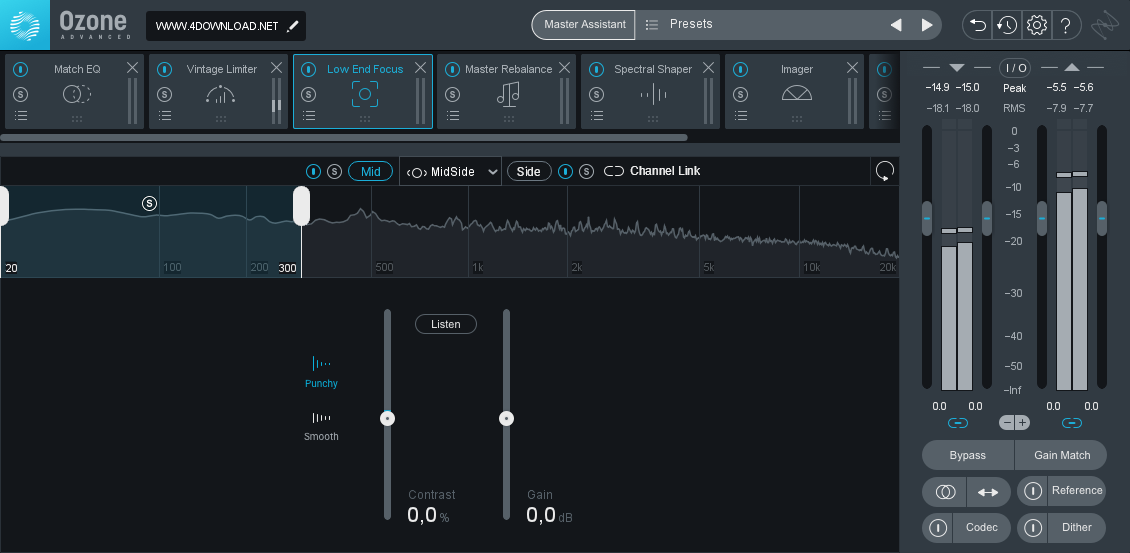The image size is (1130, 553).
Task: Enable the Codec power toggle
Action: point(938,528)
